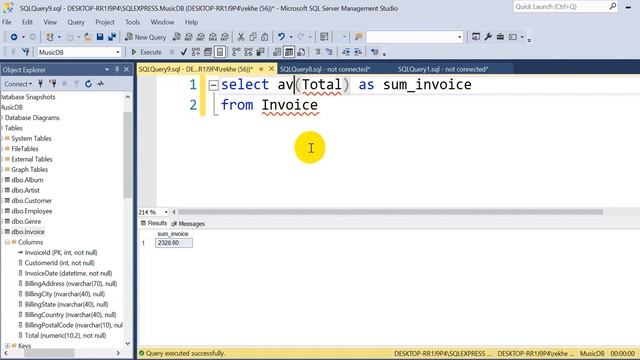Run the query with Execute
Viewport: 640px width, 360px height.
[147, 52]
